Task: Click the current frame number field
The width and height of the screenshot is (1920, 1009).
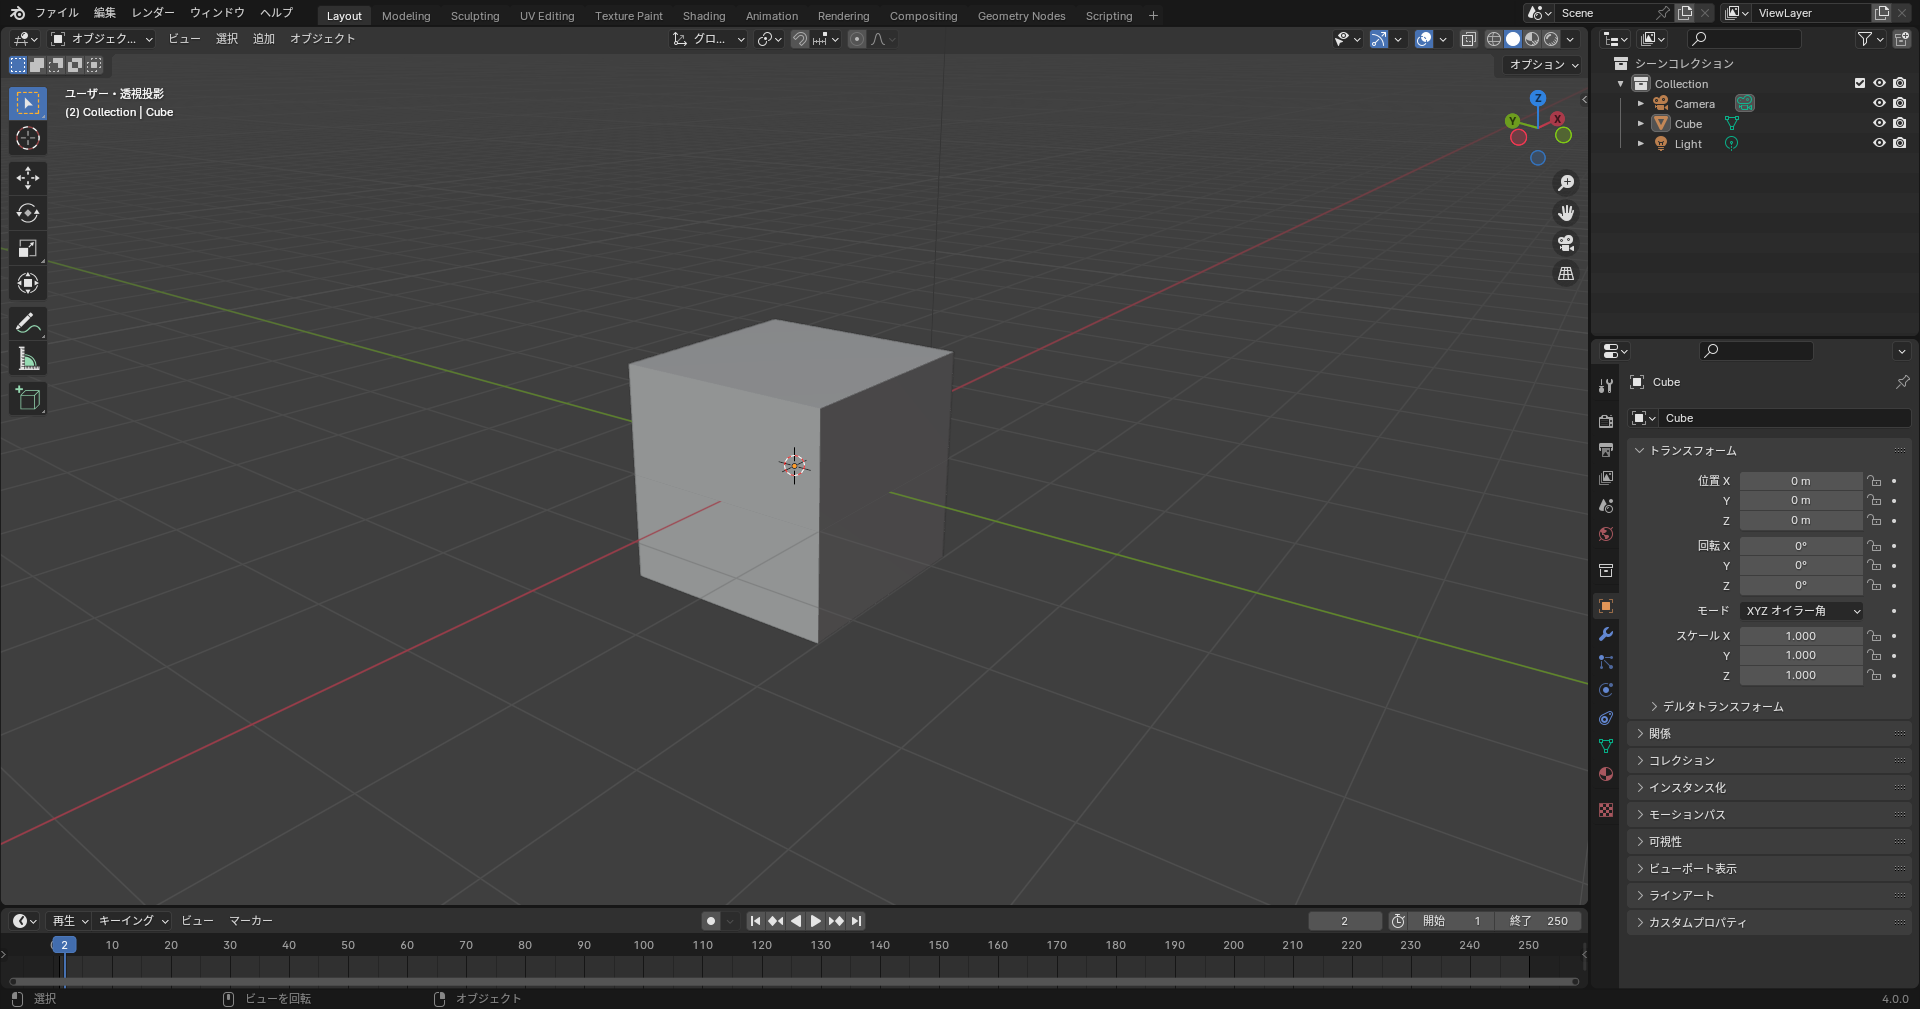Action: (1345, 921)
